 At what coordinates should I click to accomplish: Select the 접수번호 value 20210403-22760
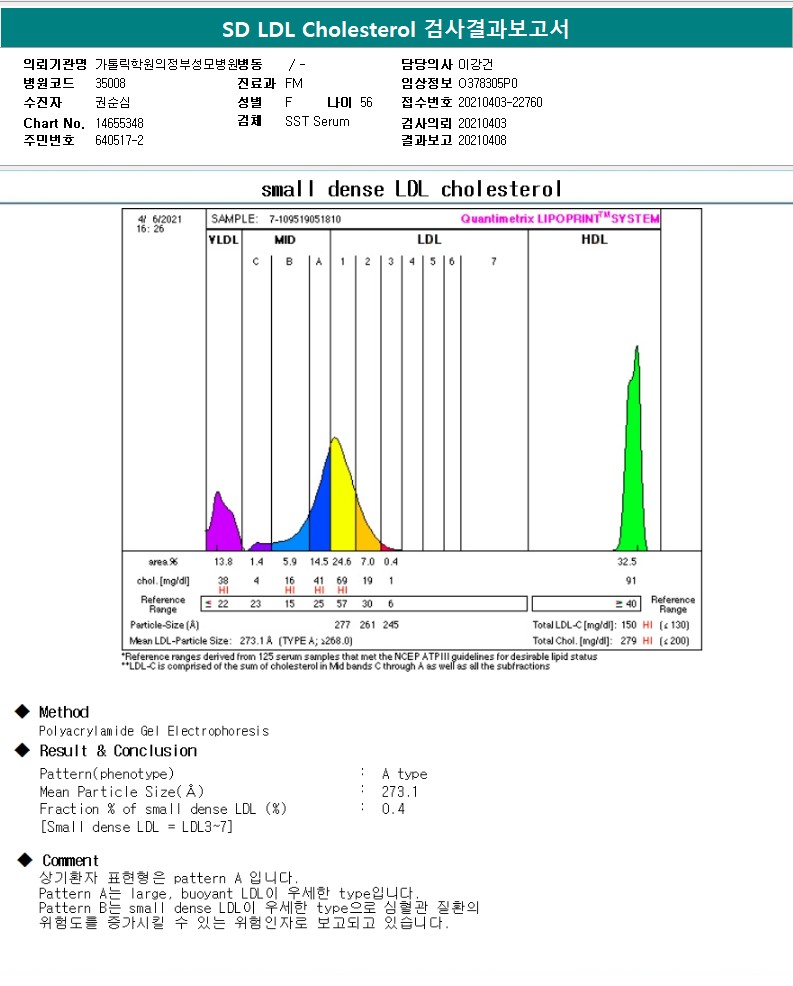[x=500, y=102]
